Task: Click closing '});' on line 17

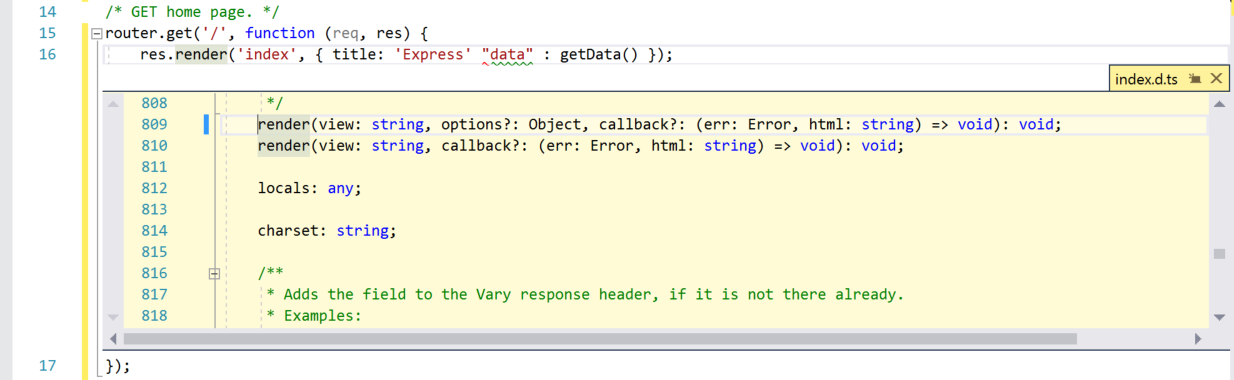Action: coord(118,365)
